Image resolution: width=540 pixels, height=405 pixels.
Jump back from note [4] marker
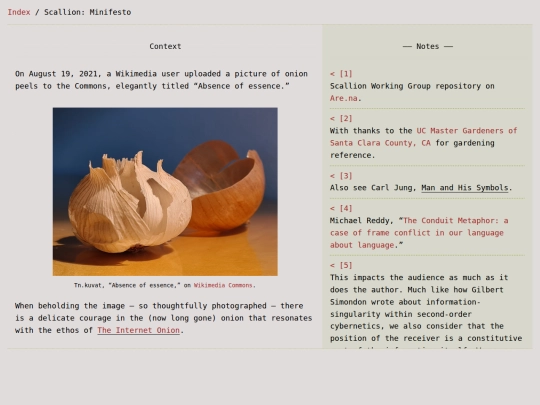[341, 208]
